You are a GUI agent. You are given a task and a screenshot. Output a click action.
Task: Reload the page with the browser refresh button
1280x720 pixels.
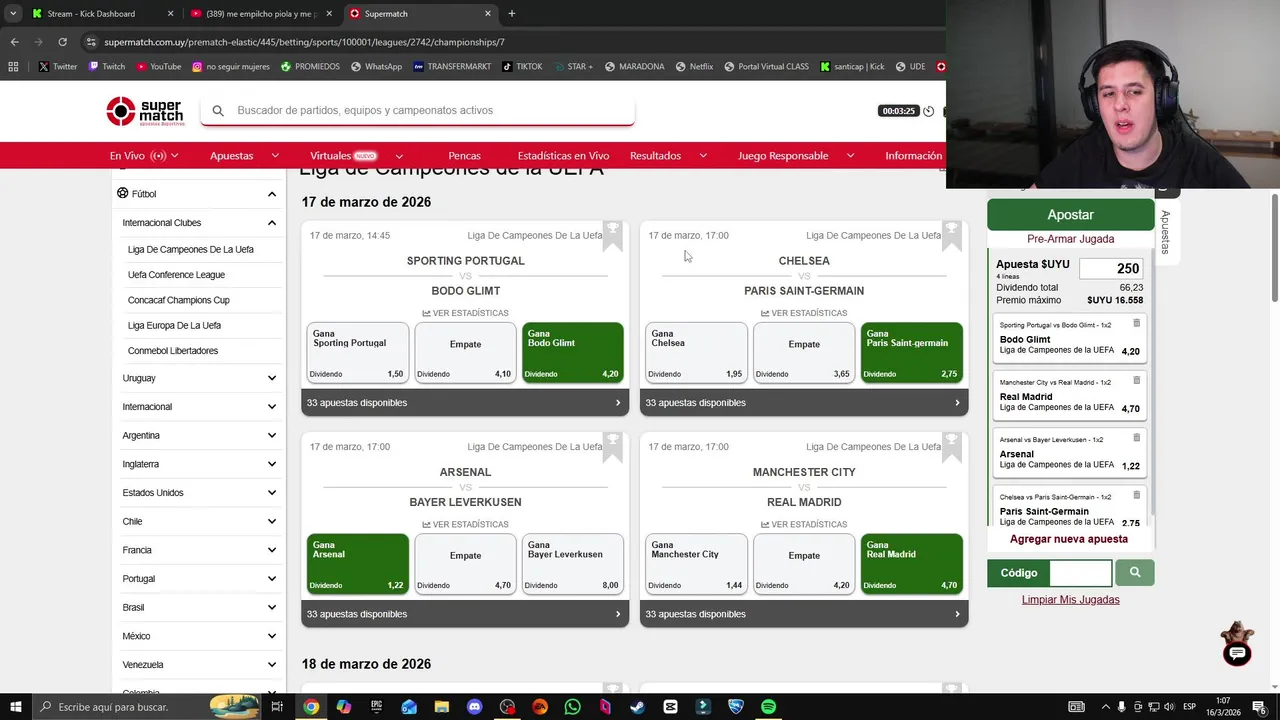click(62, 42)
